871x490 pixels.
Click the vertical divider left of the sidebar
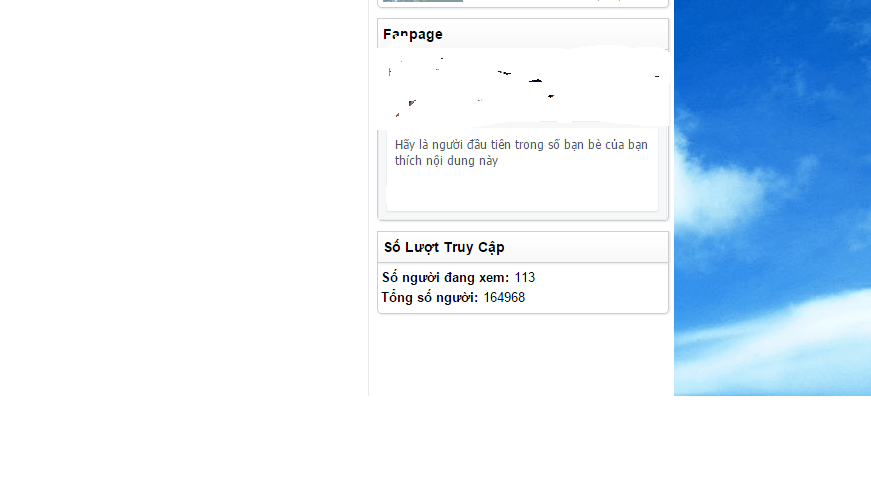coord(368,198)
